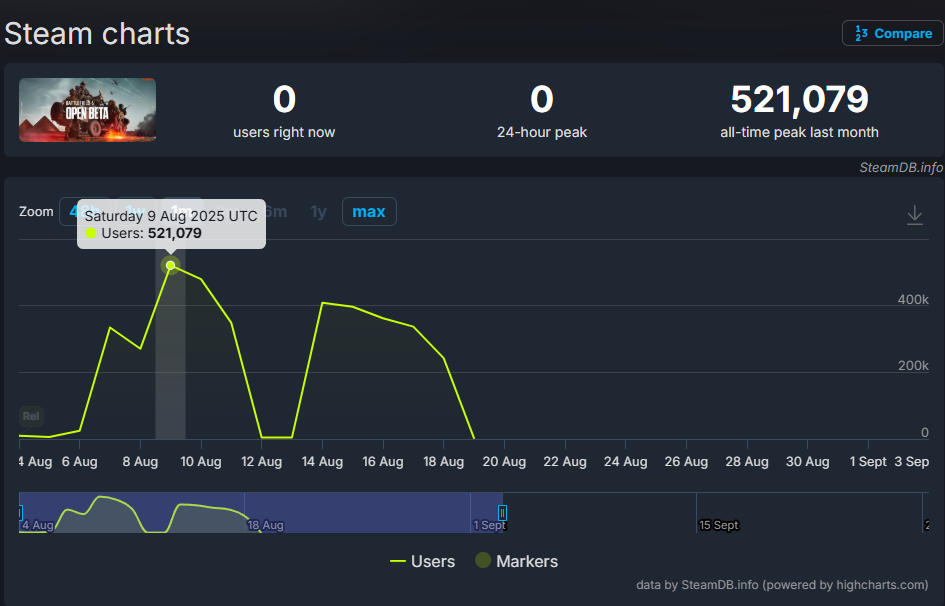The width and height of the screenshot is (945, 606).
Task: Choose the max zoom option
Action: point(369,212)
